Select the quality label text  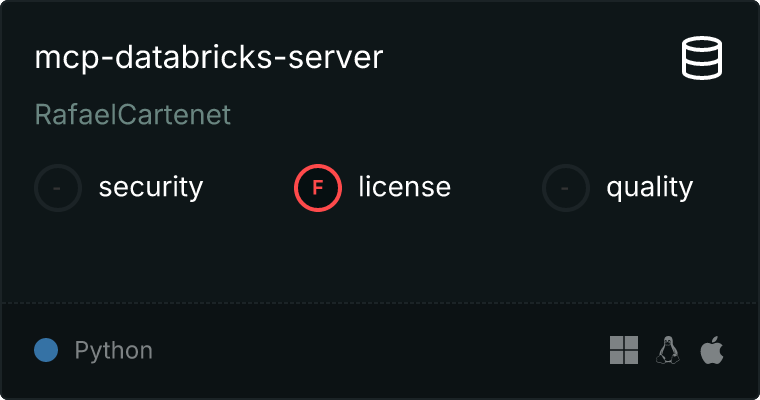(650, 188)
